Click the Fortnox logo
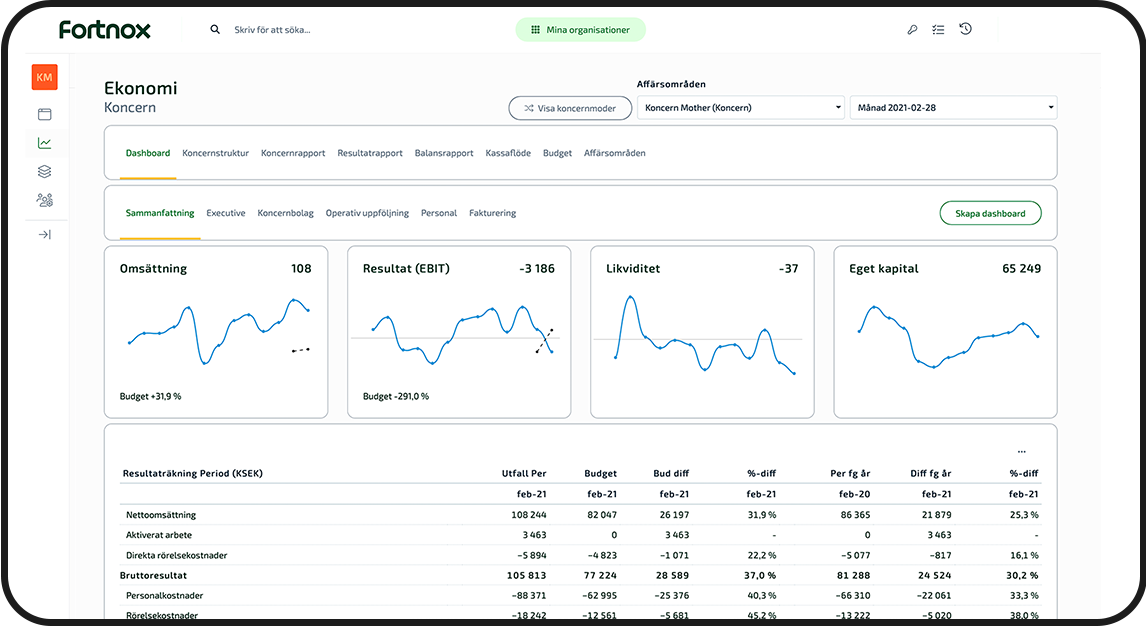Screen dimensions: 1146x627 [x=105, y=30]
